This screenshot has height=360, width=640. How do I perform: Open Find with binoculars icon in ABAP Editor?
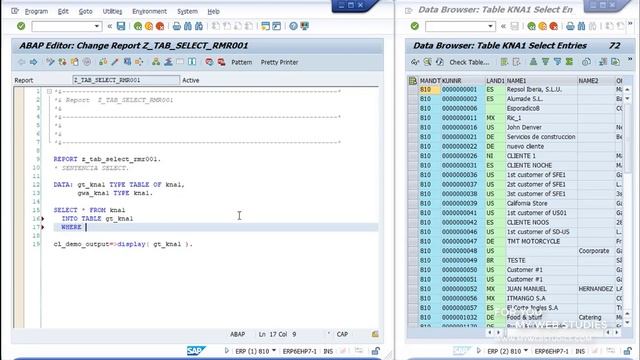188,26
